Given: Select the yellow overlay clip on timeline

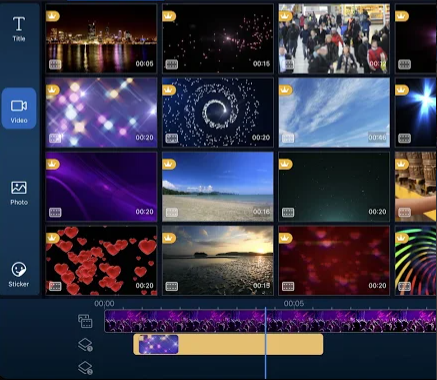Looking at the screenshot, I should pos(228,344).
